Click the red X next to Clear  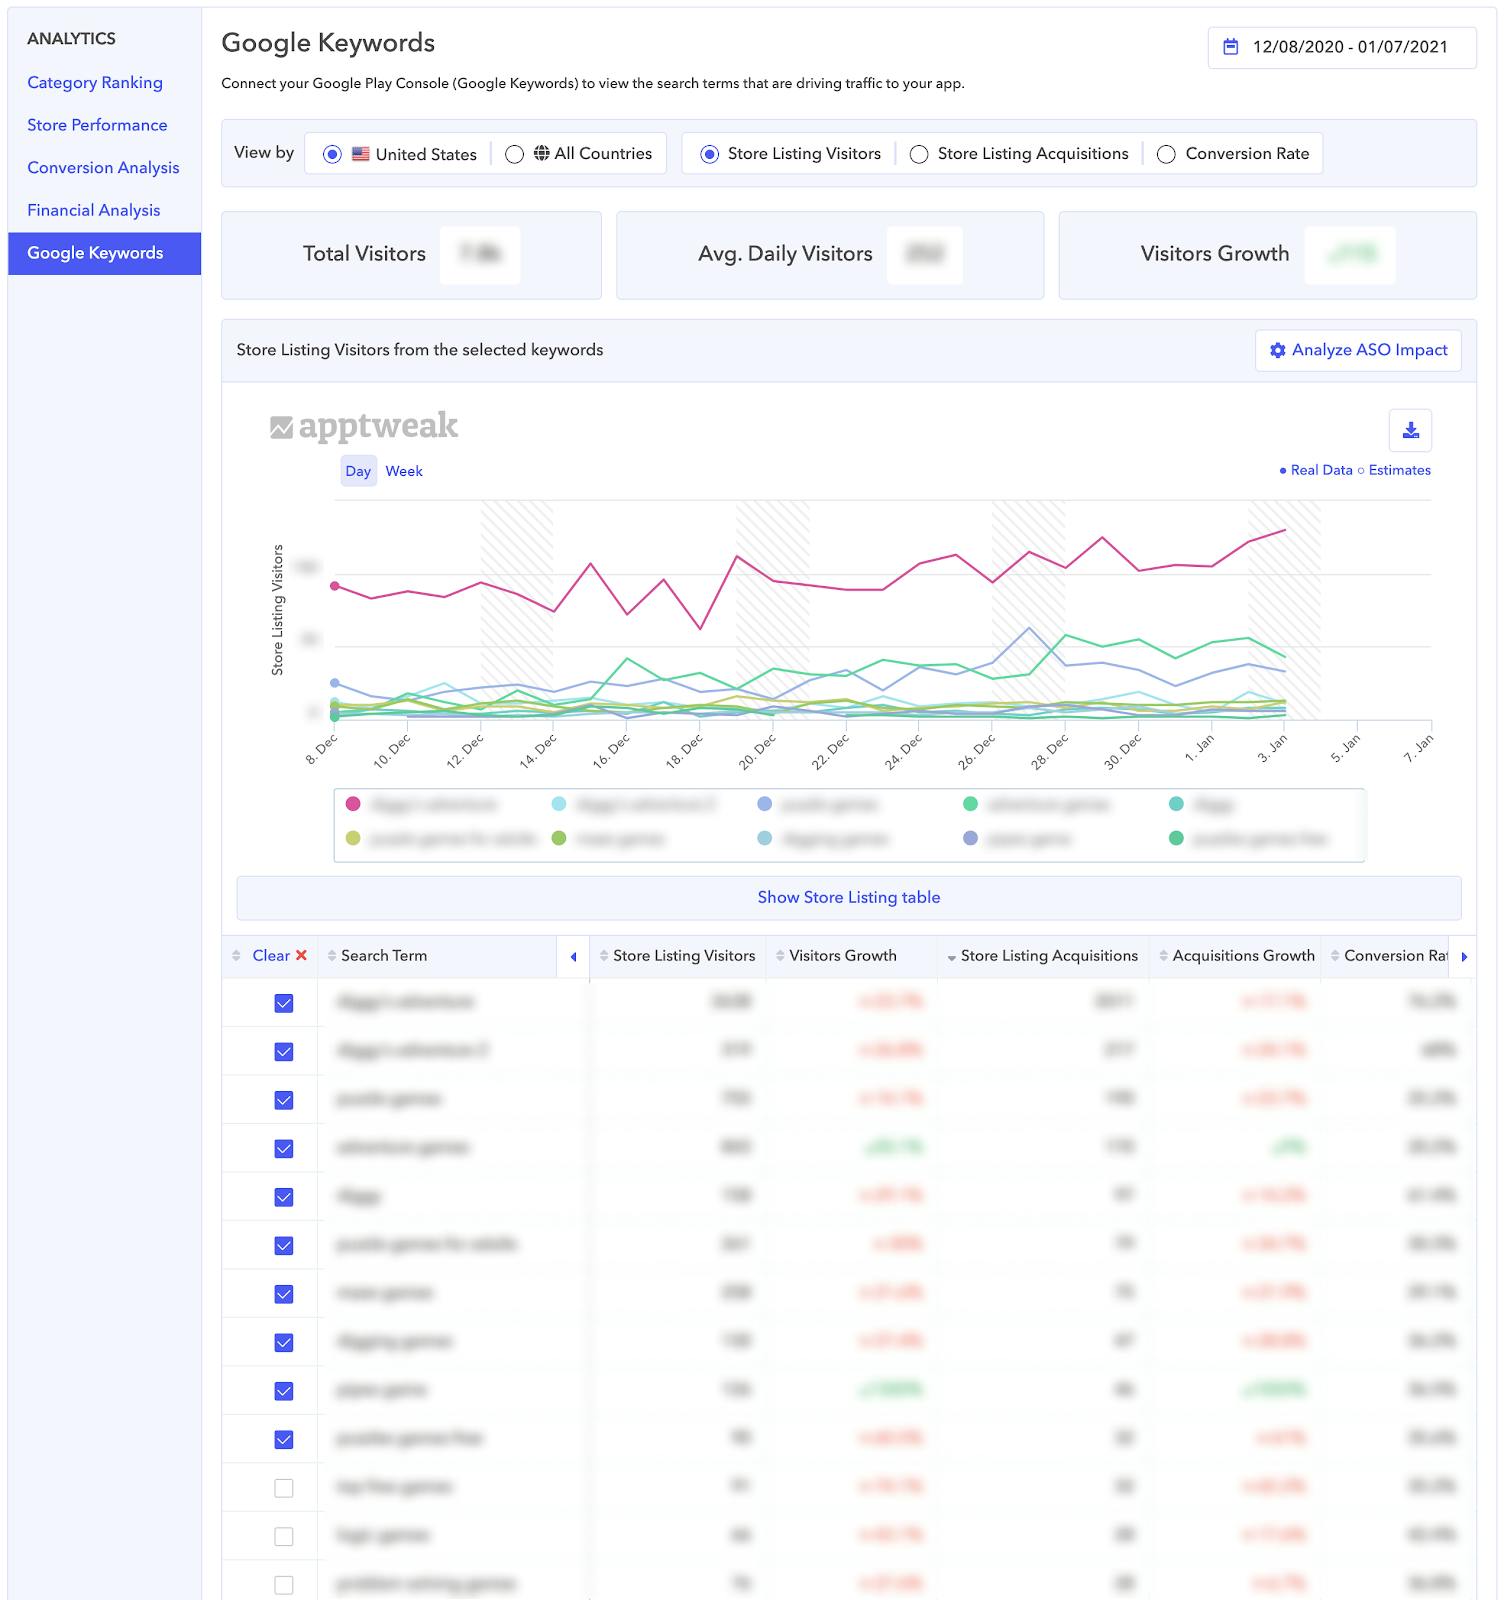click(301, 956)
